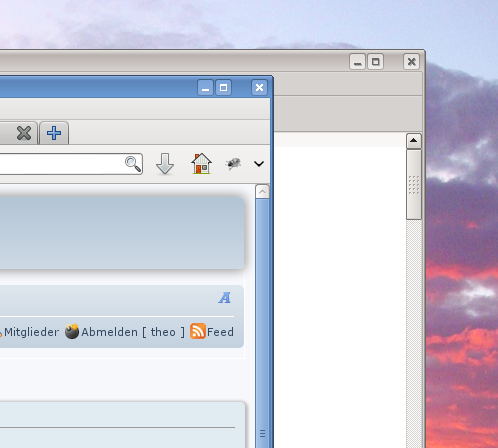Log out via the Abmelden link
Viewport: 498px width, 448px height.
coord(109,332)
